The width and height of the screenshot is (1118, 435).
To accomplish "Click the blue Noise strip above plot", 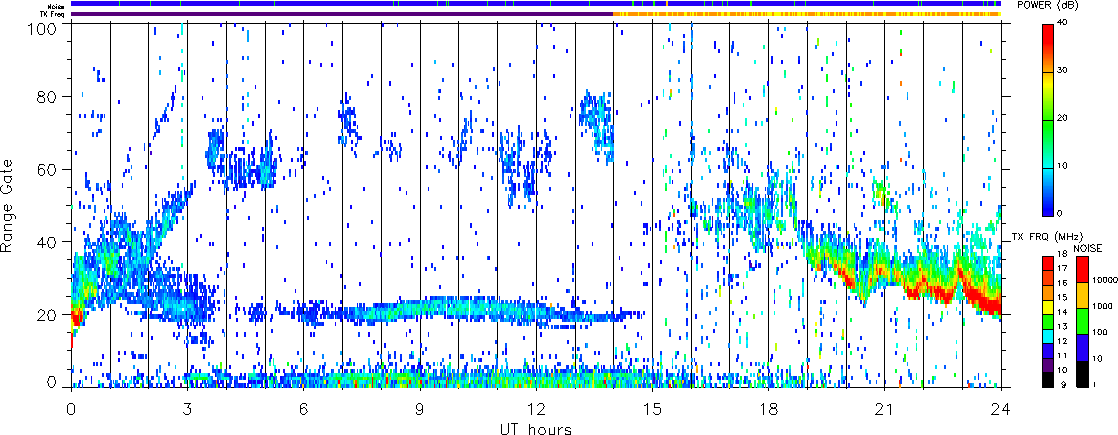I will pos(537,4).
